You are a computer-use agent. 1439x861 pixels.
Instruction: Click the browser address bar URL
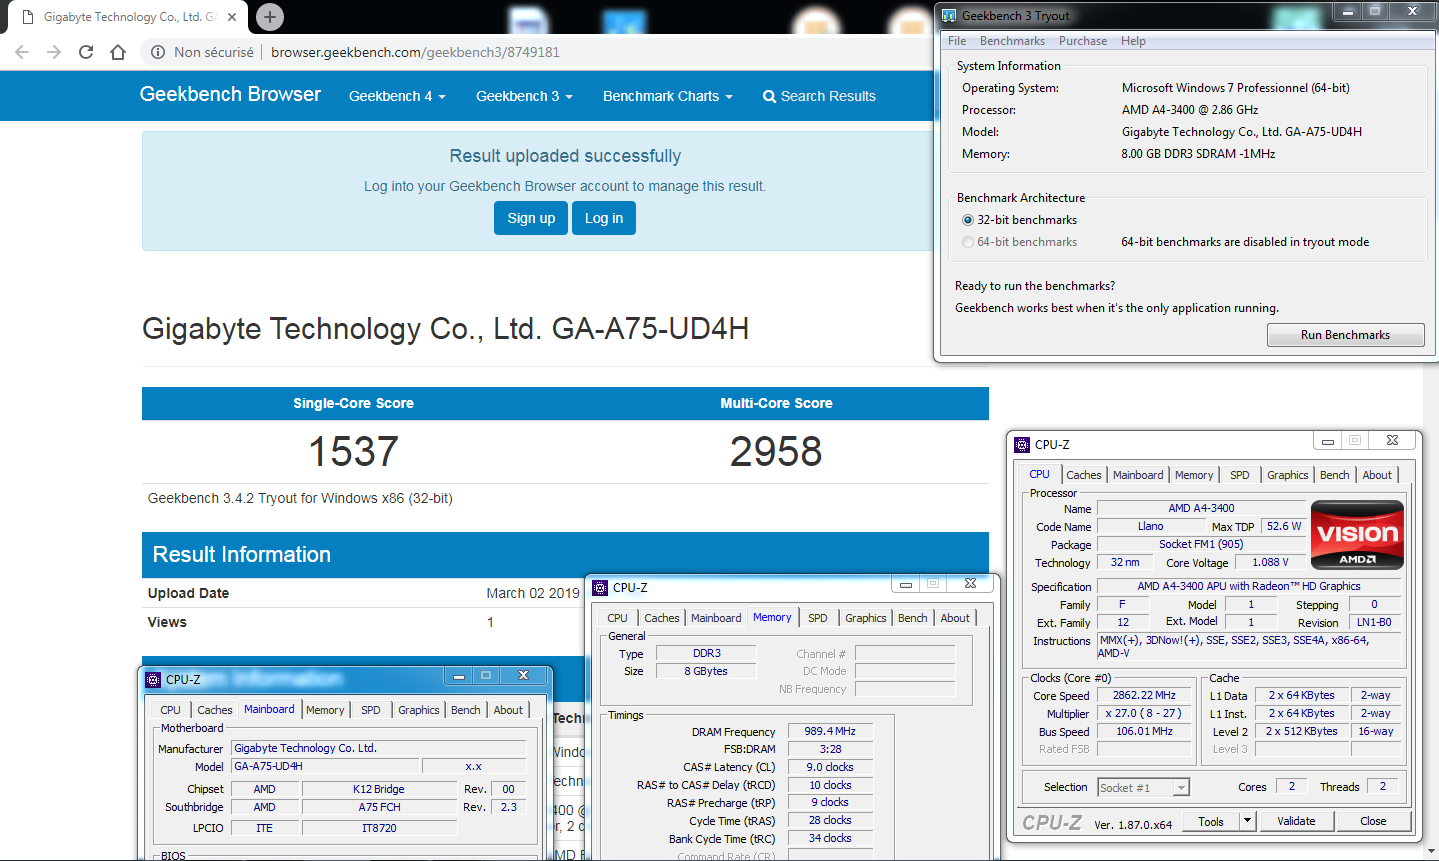pos(415,52)
